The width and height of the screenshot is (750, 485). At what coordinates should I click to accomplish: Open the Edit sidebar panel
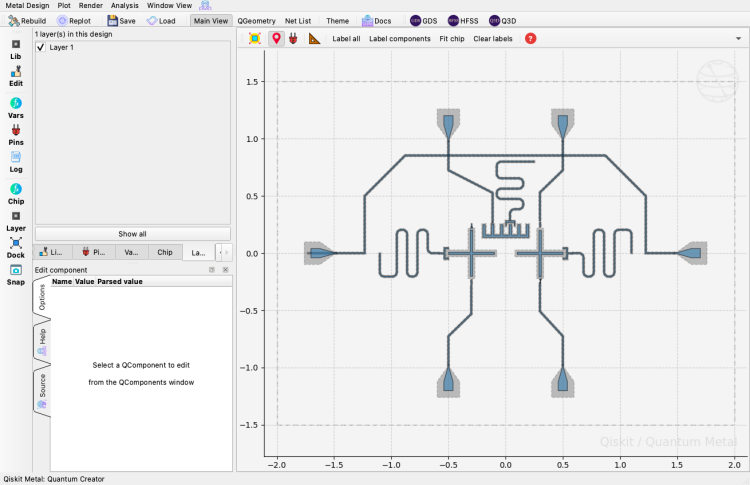16,77
